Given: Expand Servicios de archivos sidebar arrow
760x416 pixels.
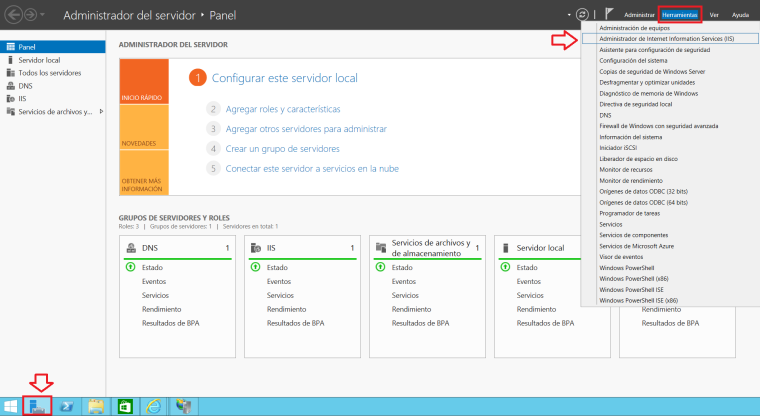Looking at the screenshot, I should [x=102, y=111].
